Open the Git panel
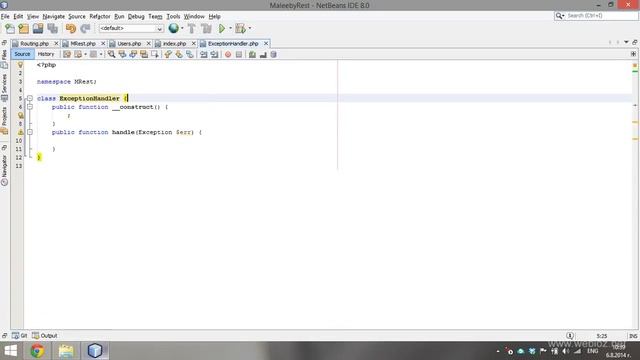Image resolution: width=640 pixels, height=360 pixels. [x=20, y=336]
